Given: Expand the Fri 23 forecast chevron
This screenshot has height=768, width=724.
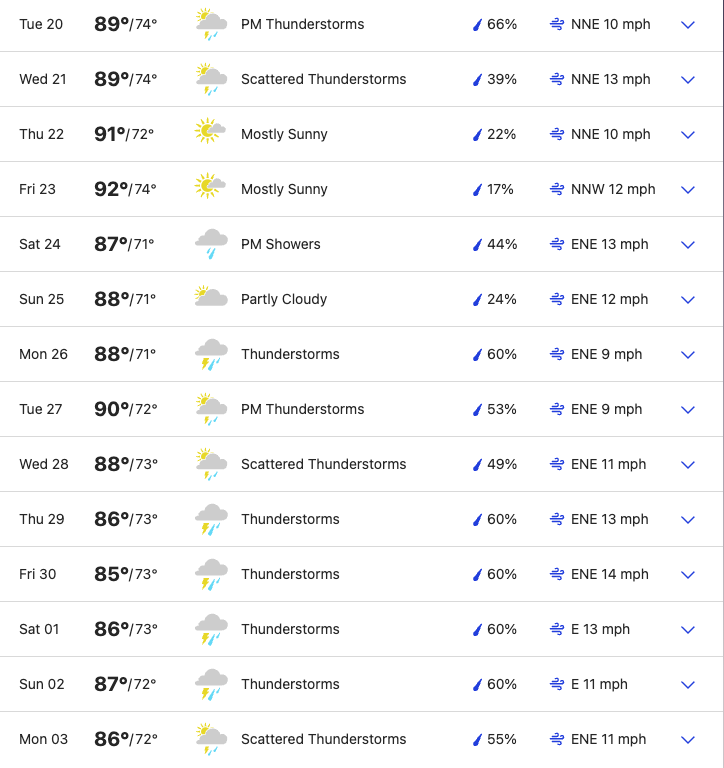Looking at the screenshot, I should [688, 189].
